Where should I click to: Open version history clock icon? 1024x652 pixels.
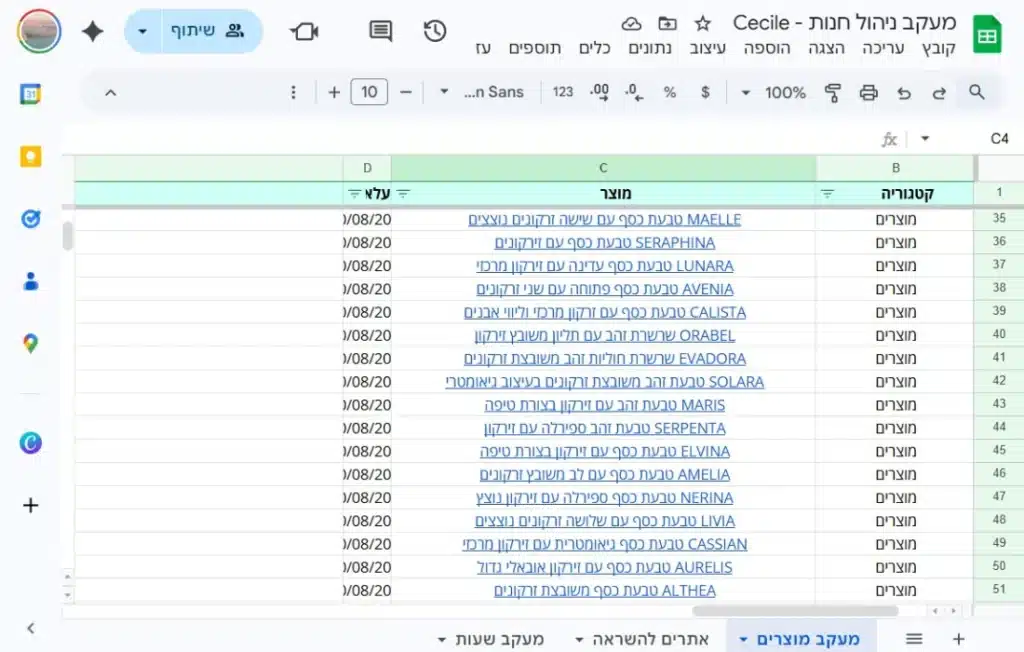tap(434, 31)
